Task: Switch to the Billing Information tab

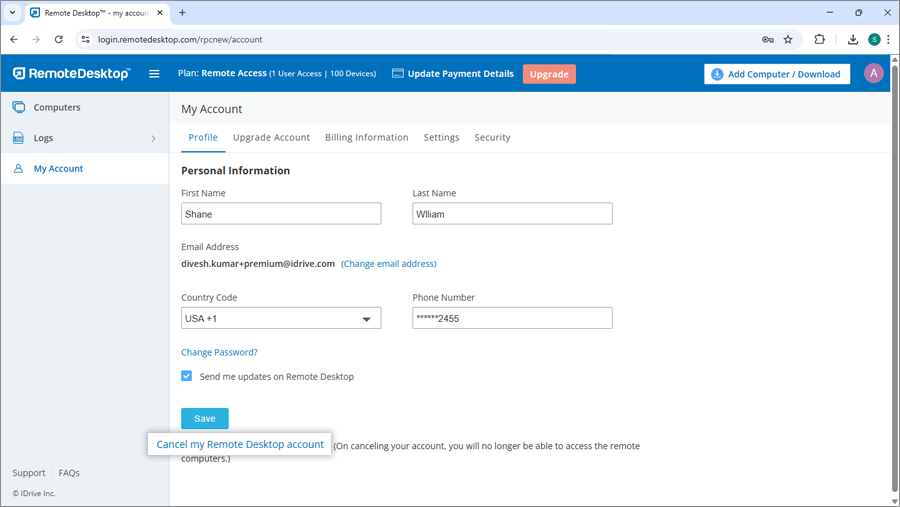Action: [x=366, y=137]
